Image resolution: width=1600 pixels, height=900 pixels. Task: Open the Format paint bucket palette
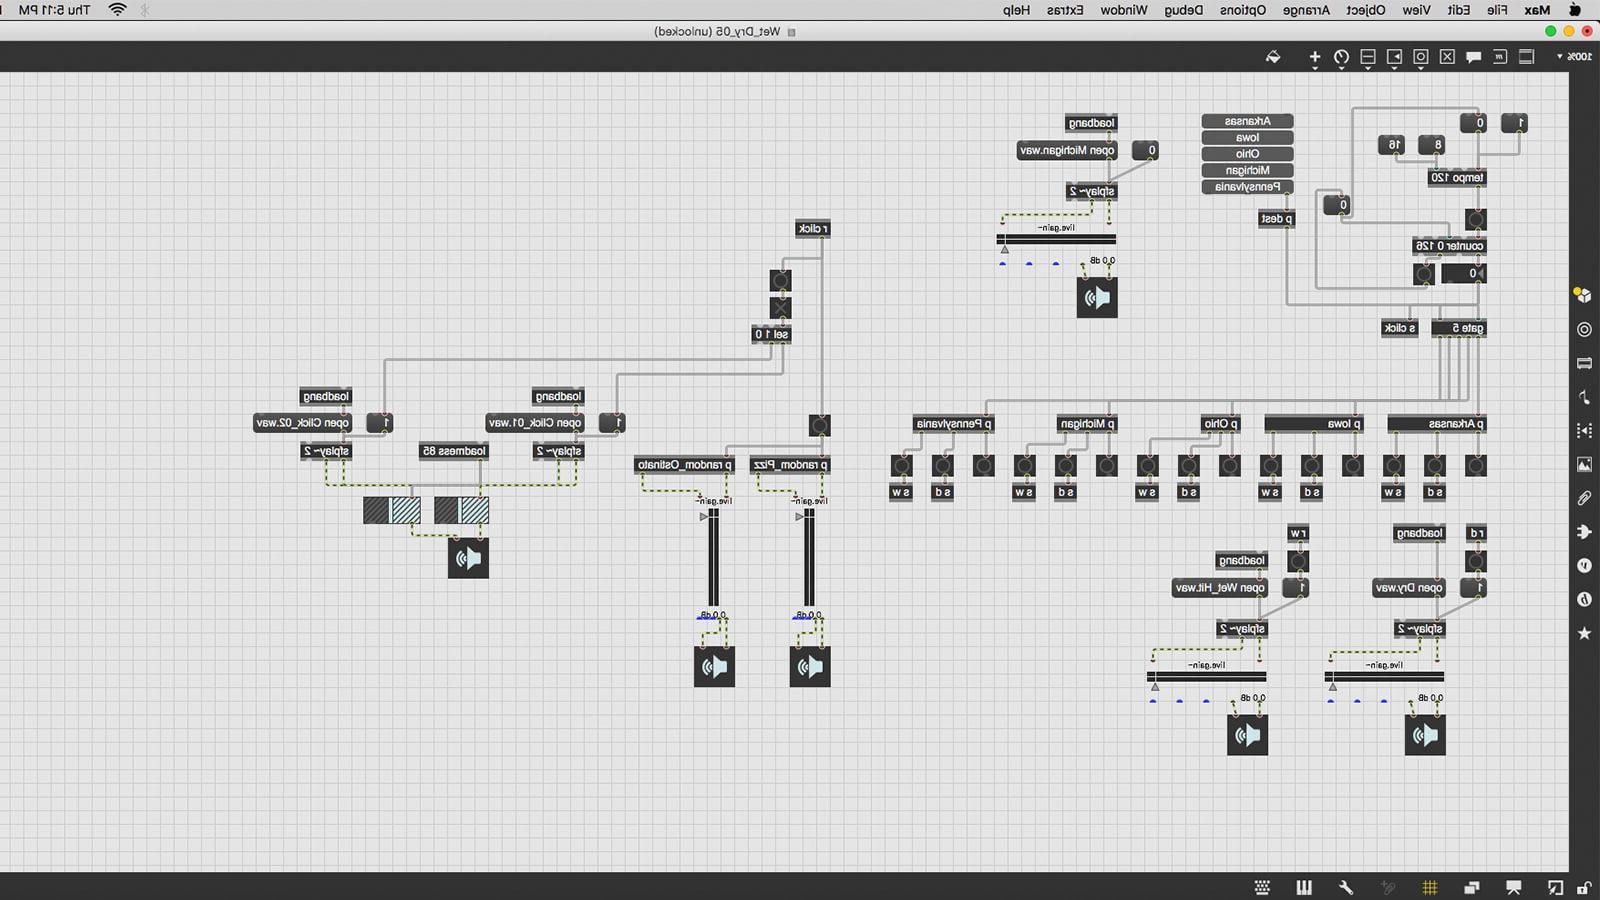click(x=1273, y=57)
